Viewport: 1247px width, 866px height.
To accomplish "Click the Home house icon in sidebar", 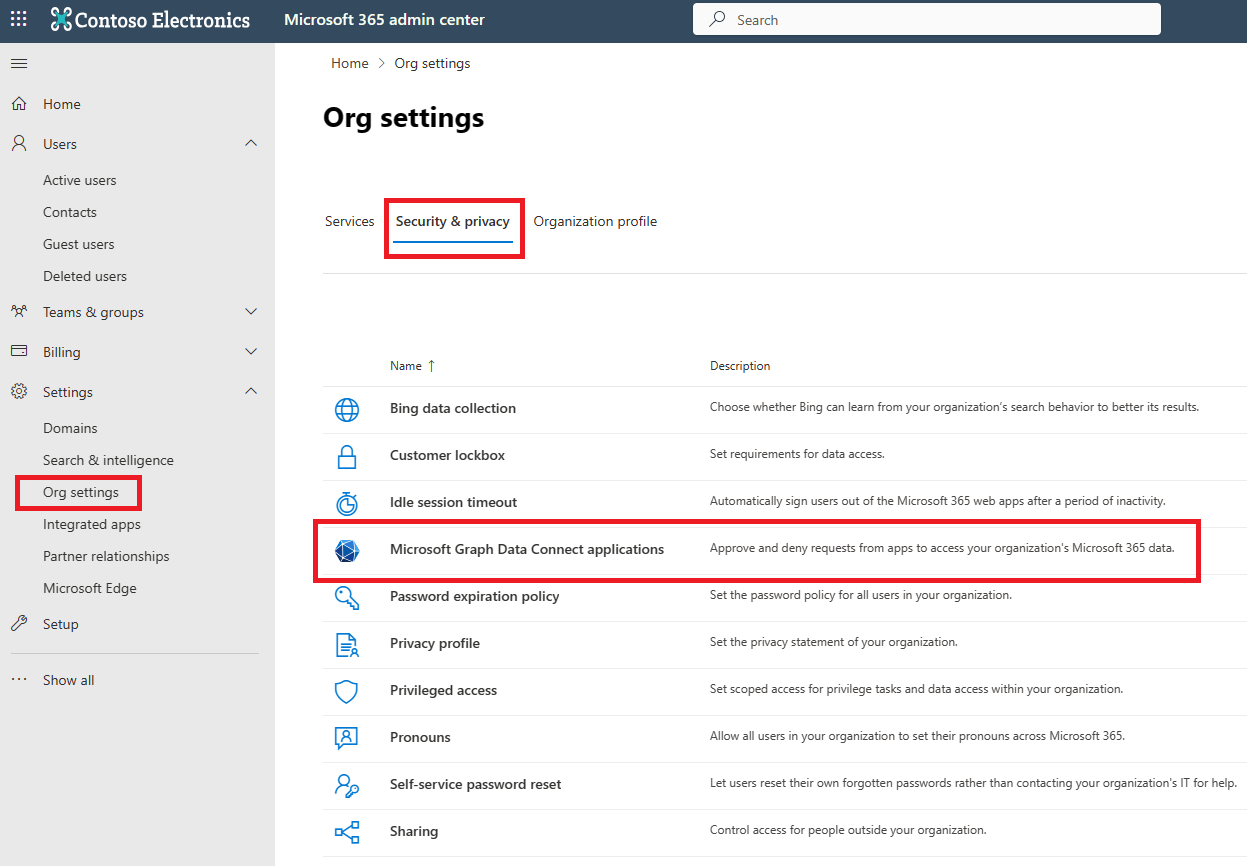I will pos(19,104).
